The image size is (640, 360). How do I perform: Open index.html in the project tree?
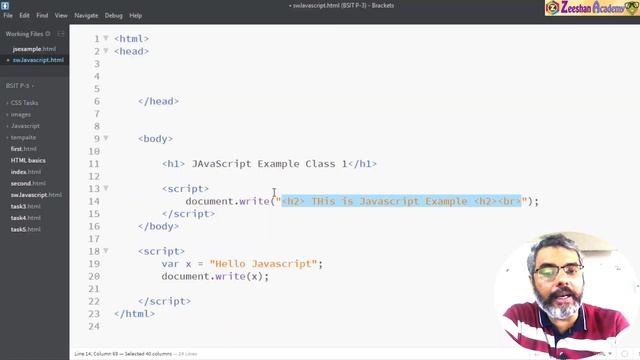tap(26, 172)
